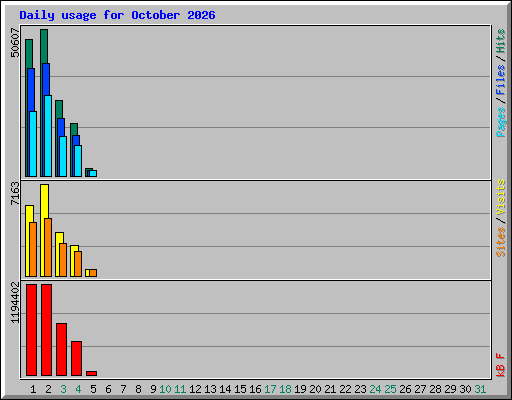Click green day 24 on the date axis
Image resolution: width=512 pixels, height=400 pixels.
tap(375, 389)
